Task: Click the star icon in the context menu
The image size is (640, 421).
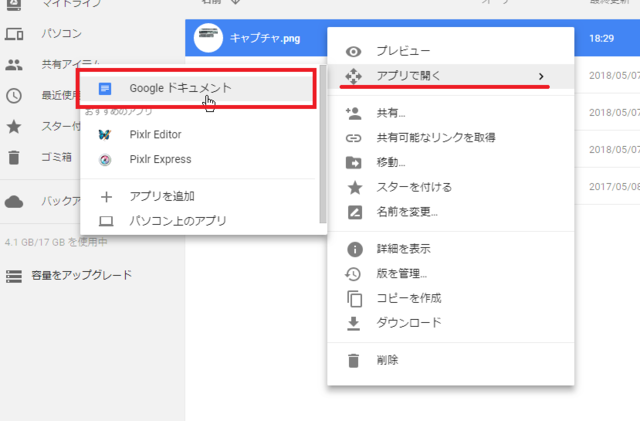Action: [355, 187]
